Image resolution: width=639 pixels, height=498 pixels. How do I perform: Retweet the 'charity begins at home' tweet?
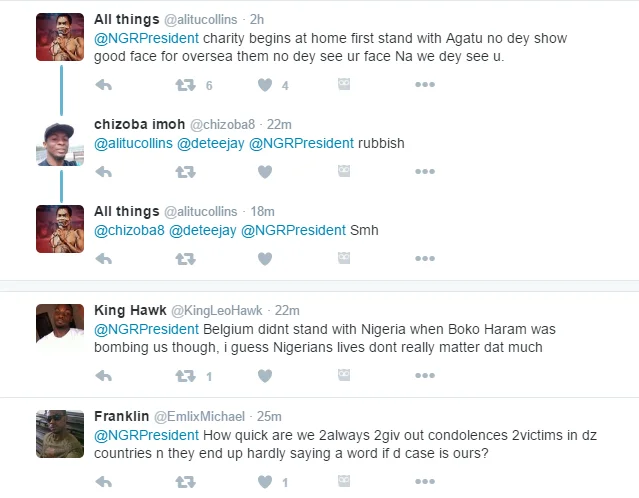185,86
